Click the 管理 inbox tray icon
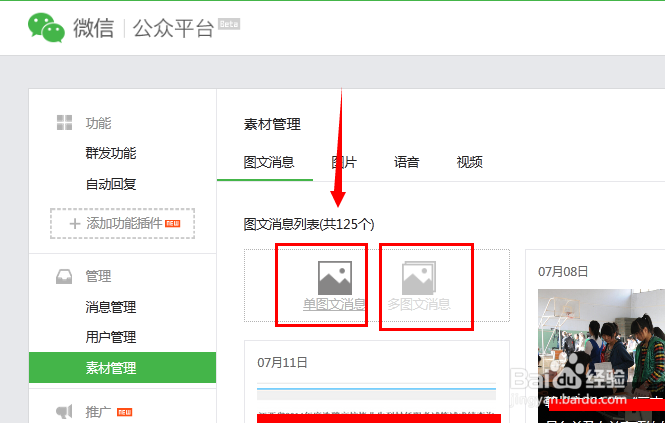 pyautogui.click(x=64, y=277)
